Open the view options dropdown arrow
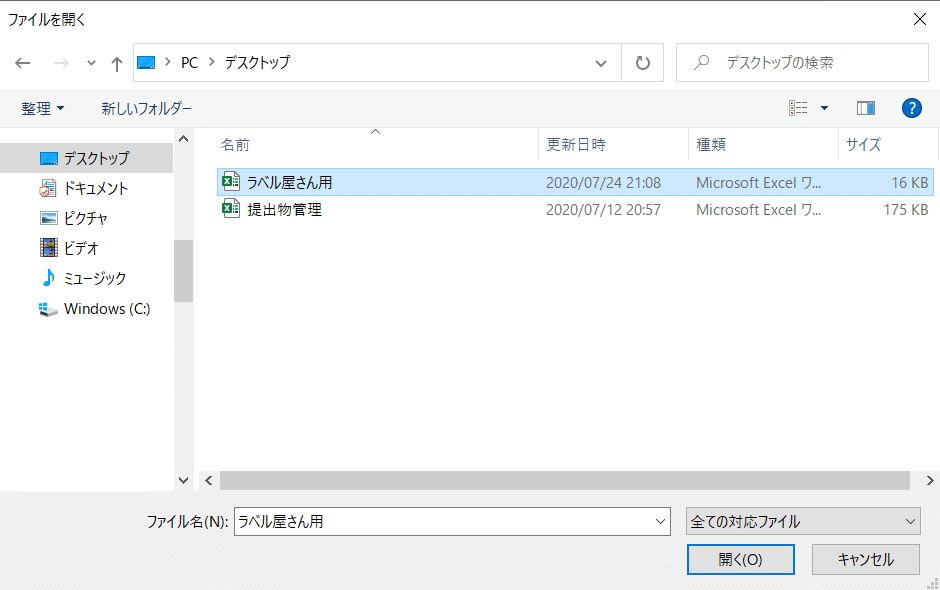 point(824,109)
